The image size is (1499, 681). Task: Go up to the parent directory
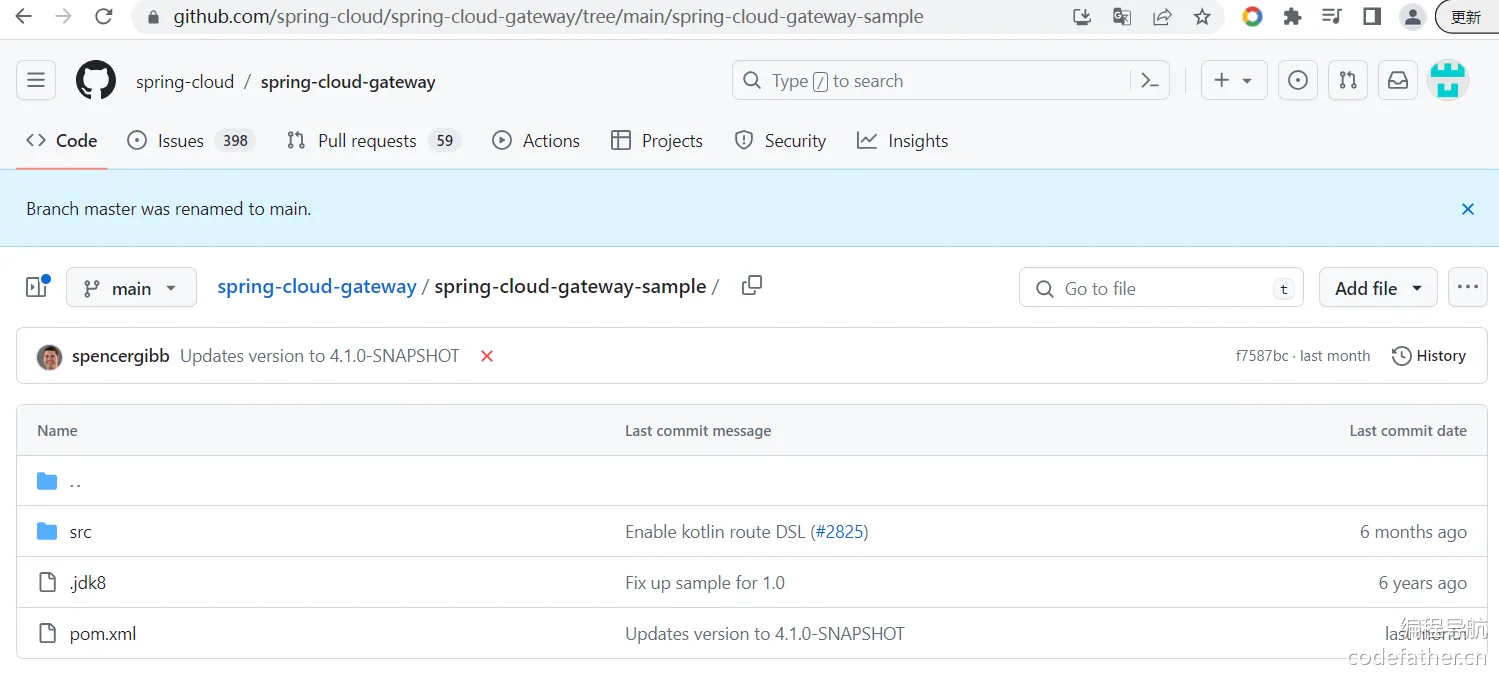[x=75, y=481]
